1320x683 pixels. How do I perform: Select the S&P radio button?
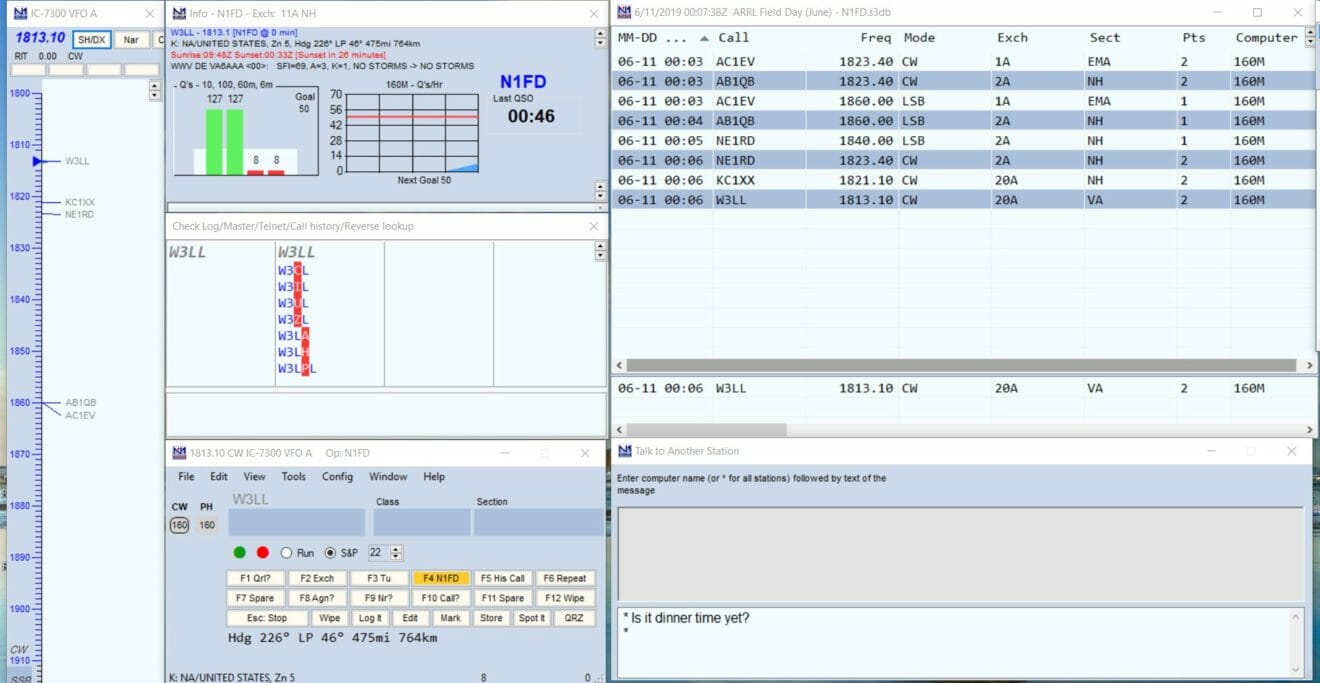330,553
